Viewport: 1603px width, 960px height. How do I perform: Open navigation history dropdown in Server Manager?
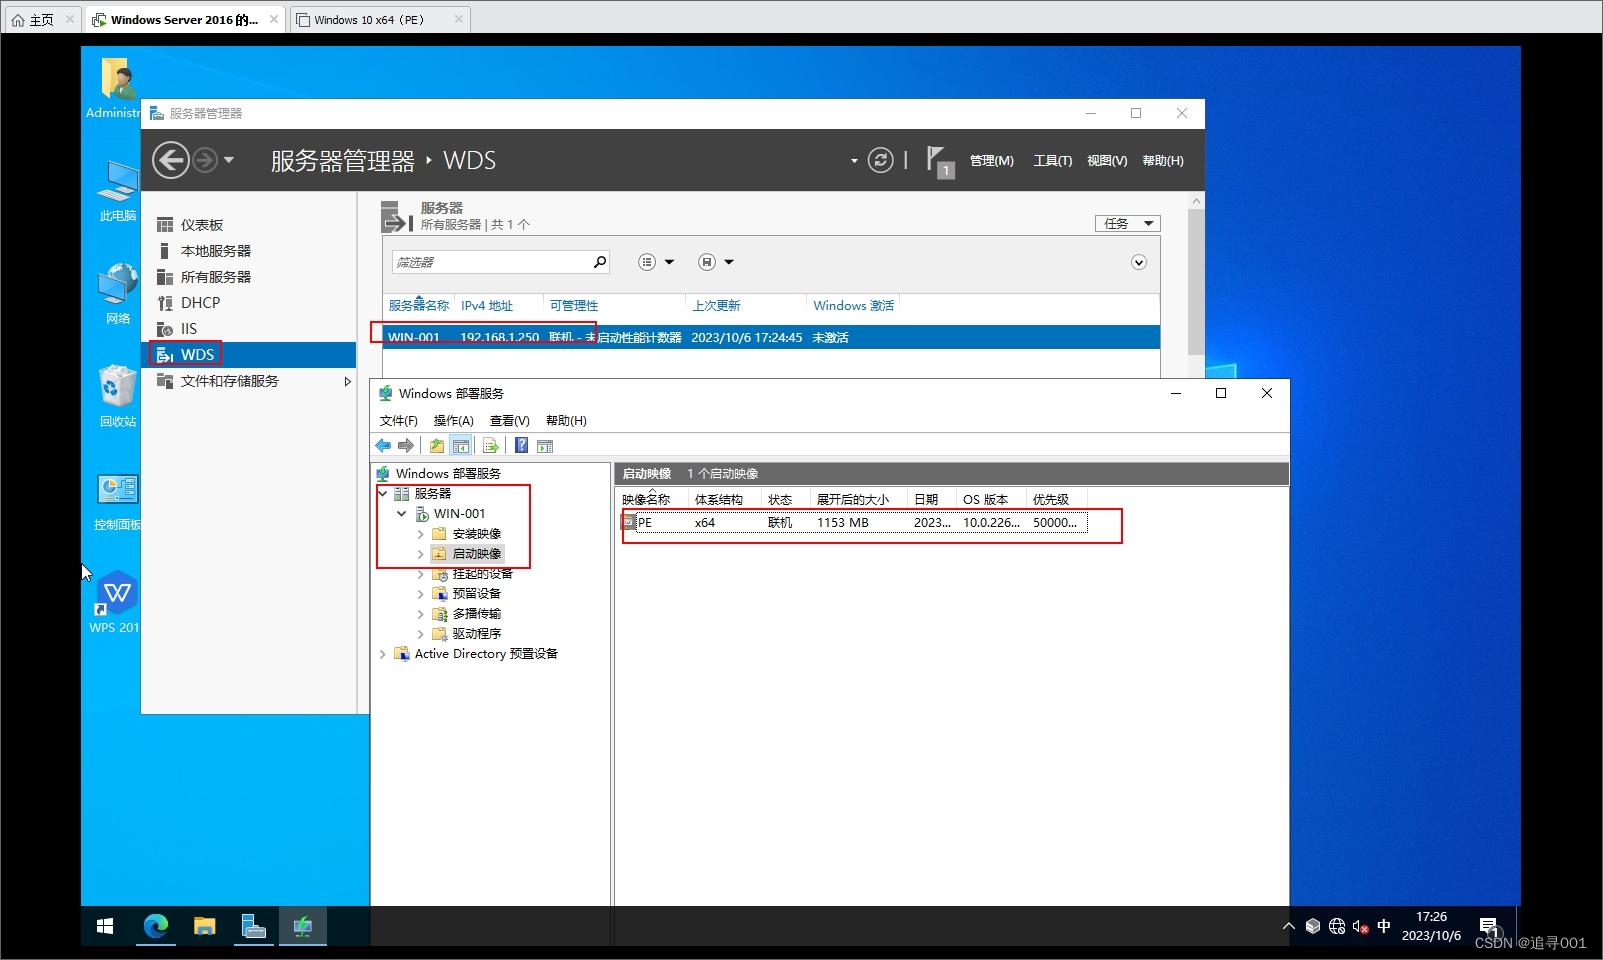click(x=229, y=160)
